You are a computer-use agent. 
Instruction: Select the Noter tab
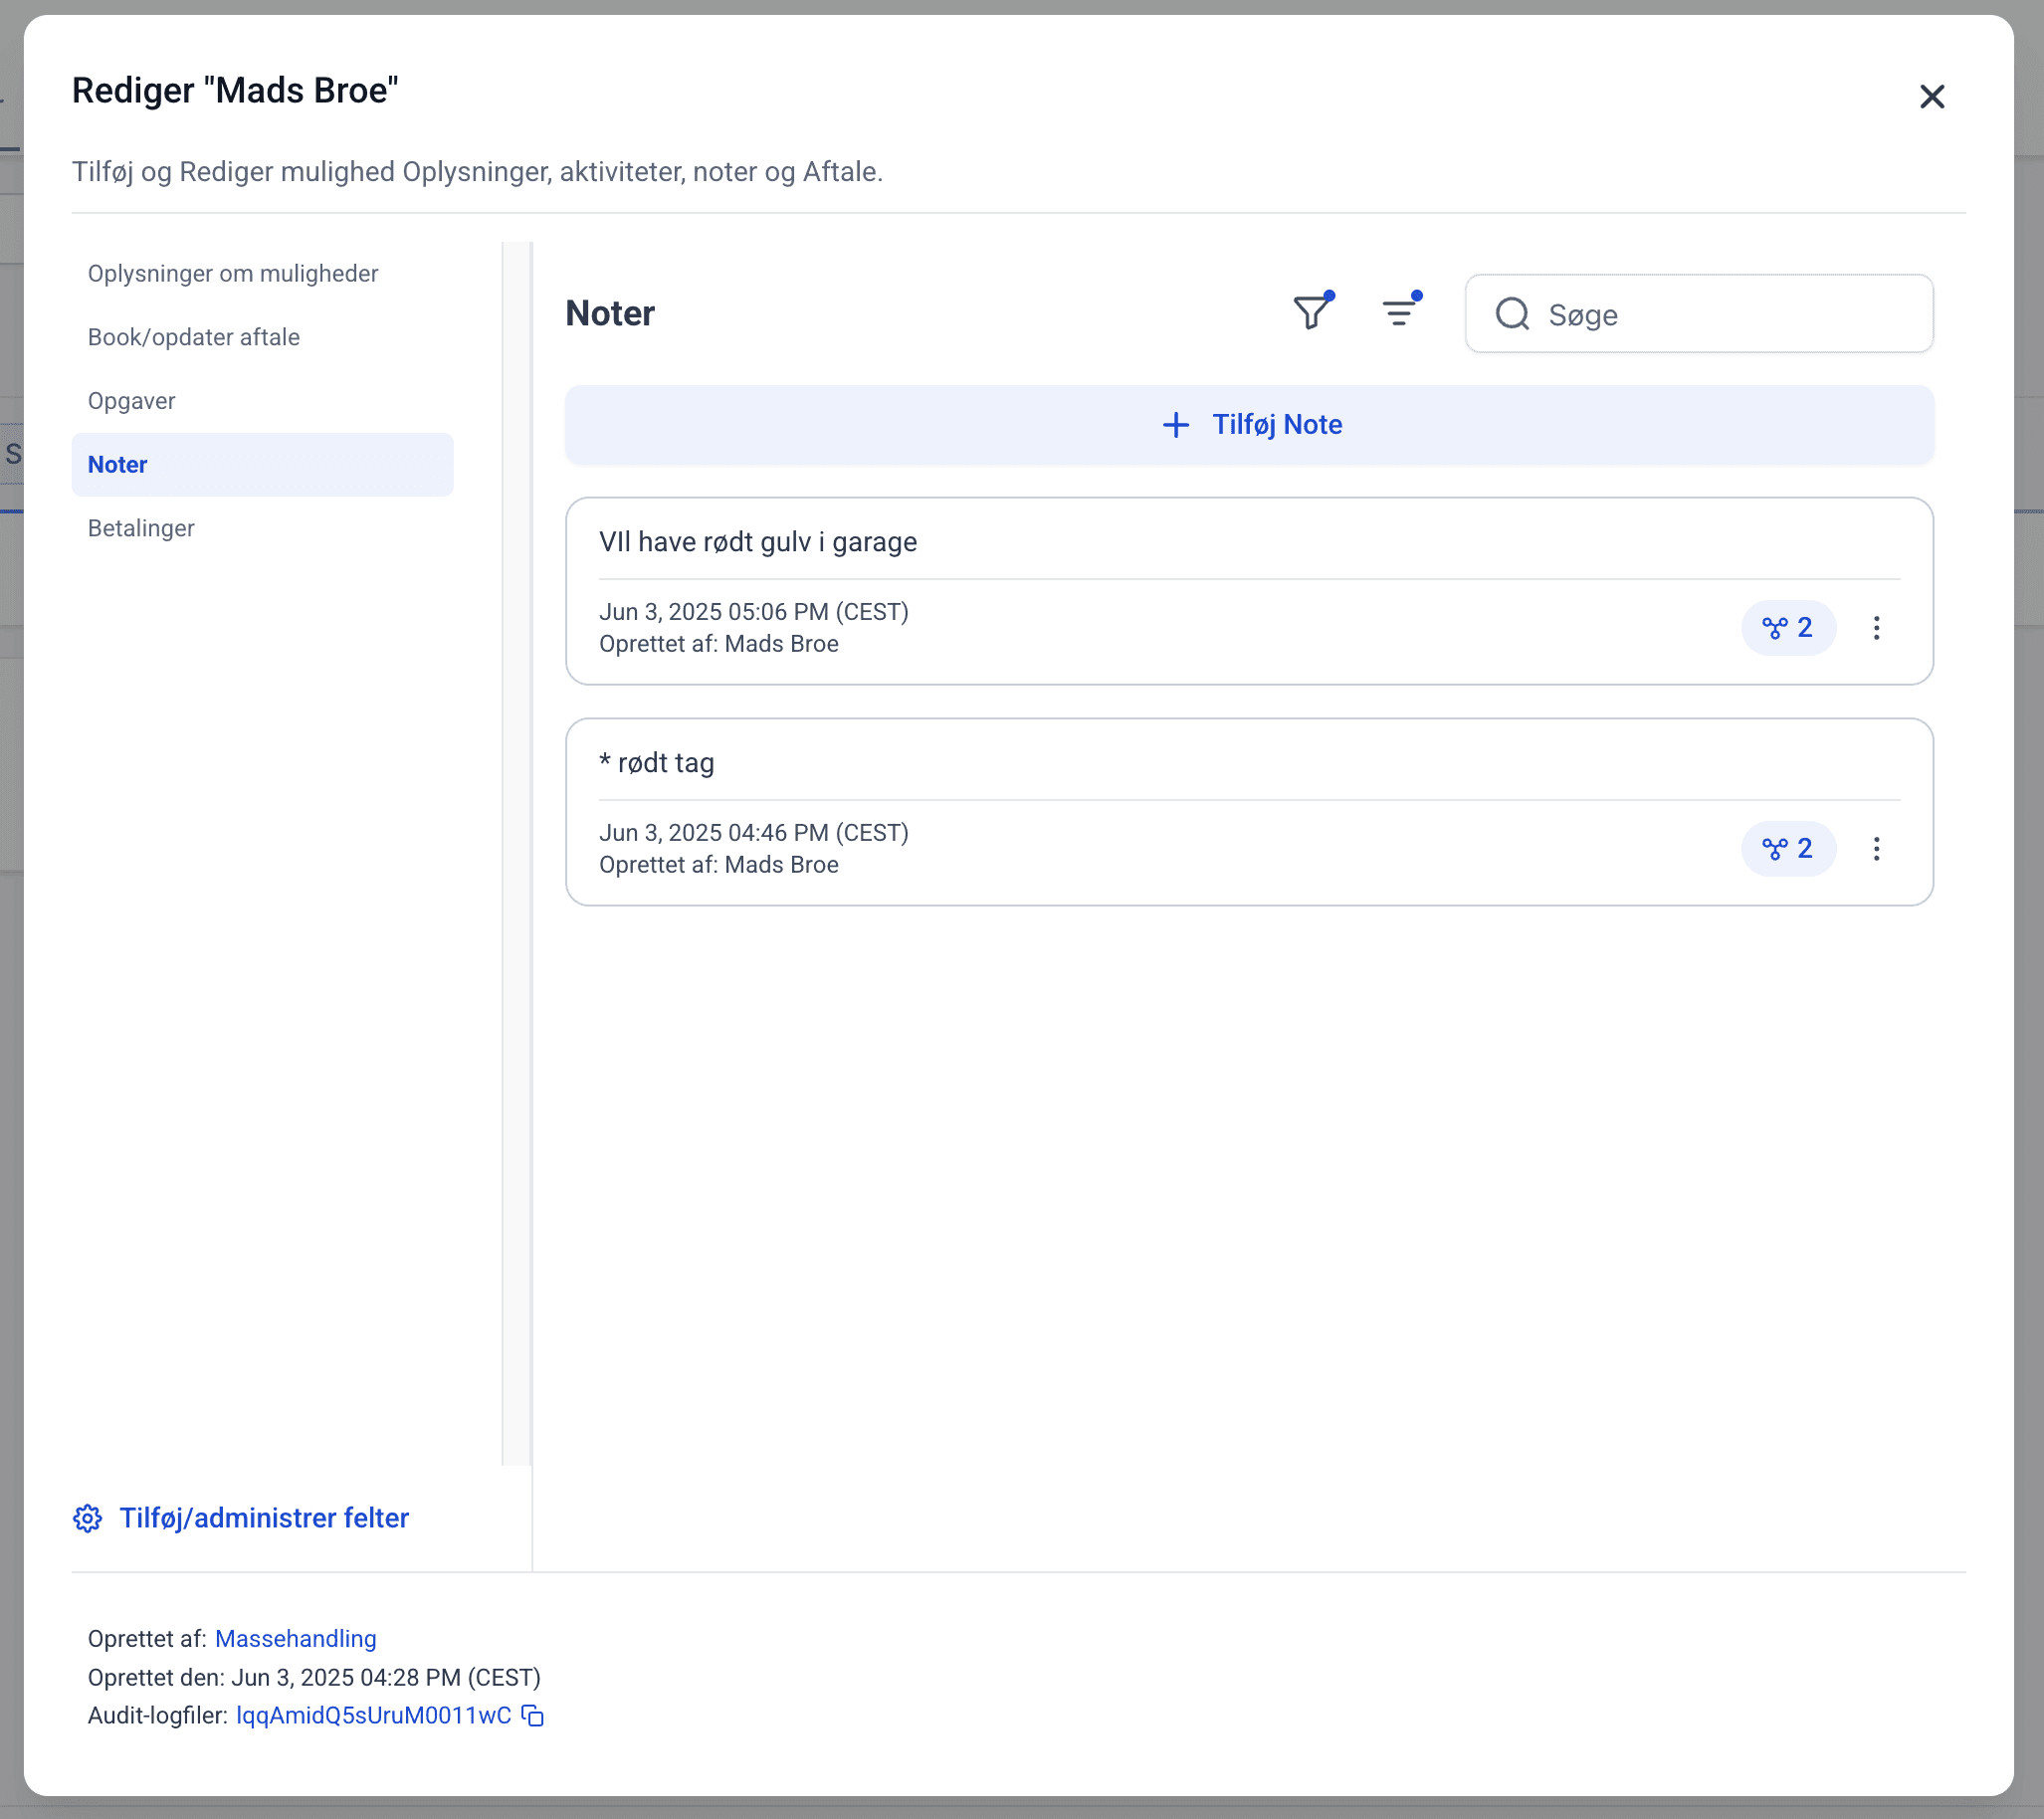[x=262, y=465]
